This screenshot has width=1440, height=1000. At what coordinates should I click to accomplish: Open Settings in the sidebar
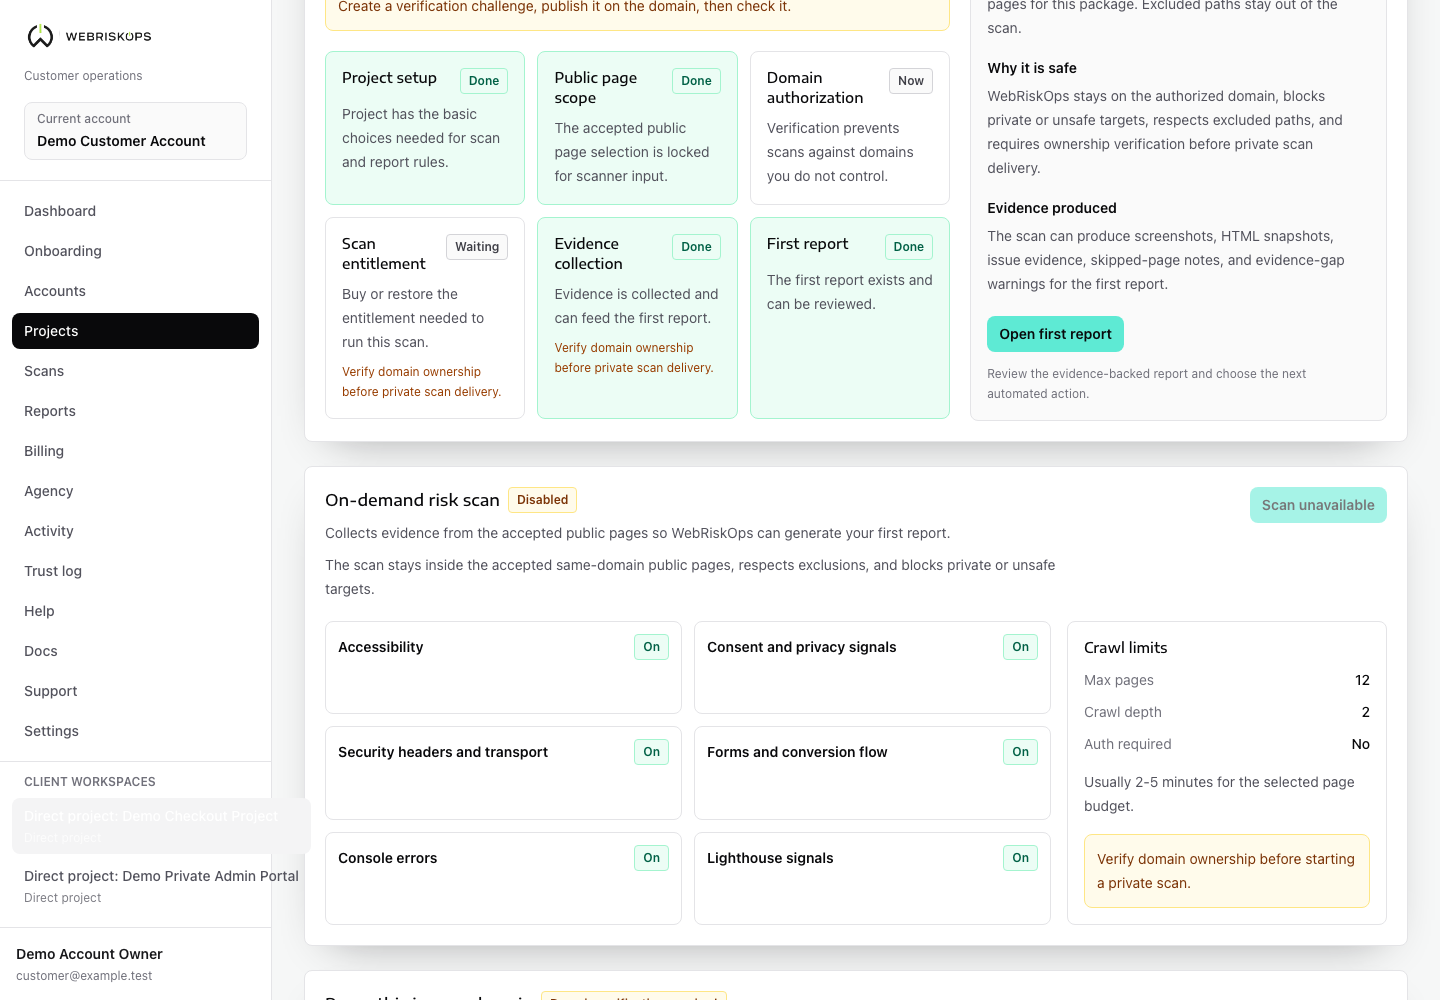click(135, 731)
